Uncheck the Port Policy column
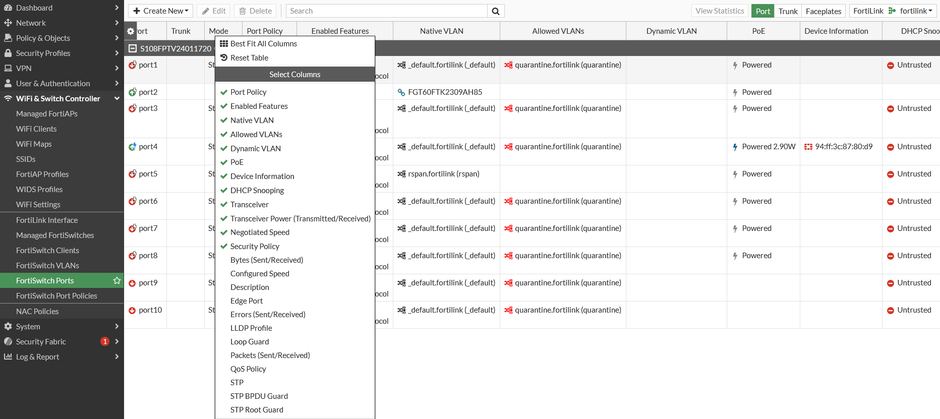Viewport: 940px width, 419px height. click(x=248, y=92)
